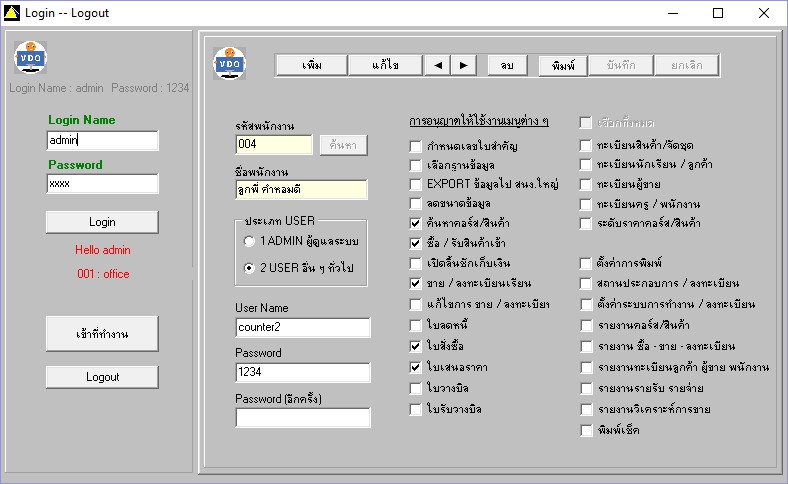The width and height of the screenshot is (788, 484).
Task: Minimize the Login -- Logout window
Action: click(673, 13)
